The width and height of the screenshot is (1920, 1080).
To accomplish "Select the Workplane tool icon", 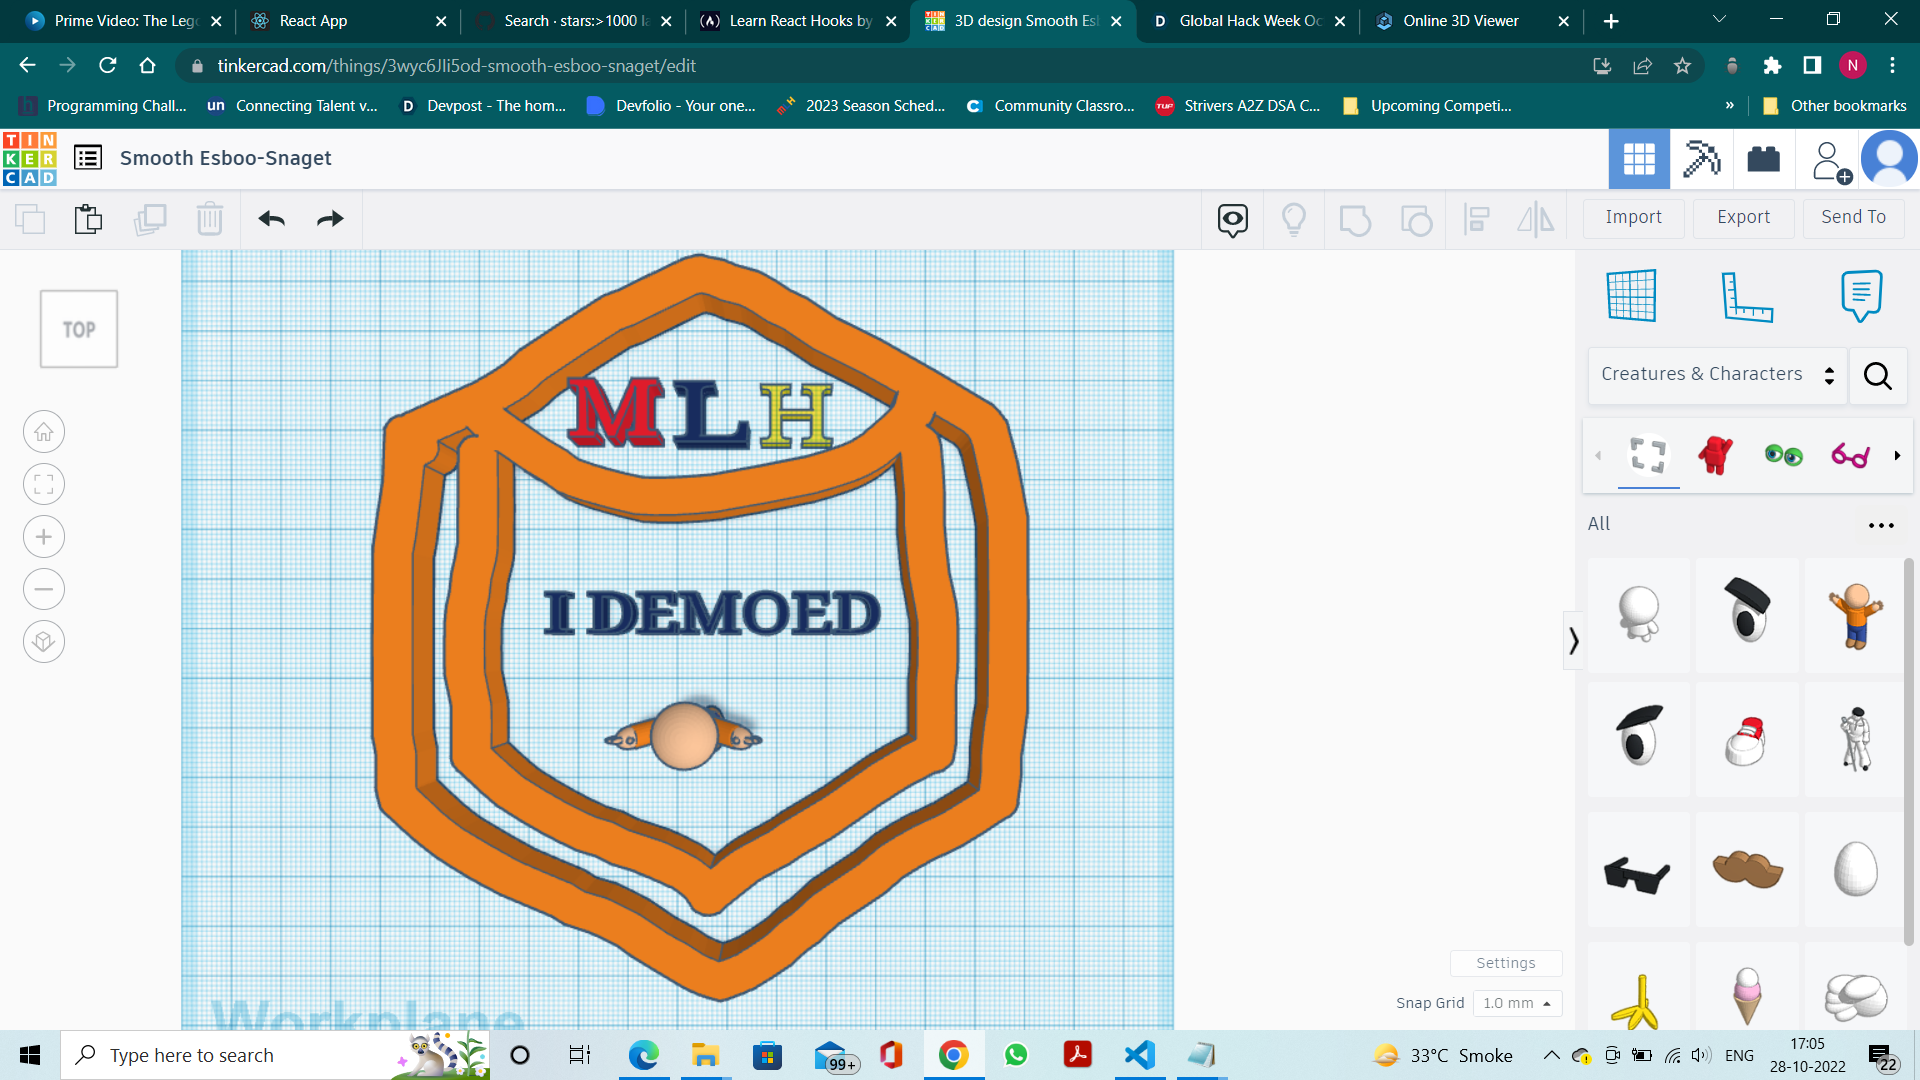I will 1631,295.
